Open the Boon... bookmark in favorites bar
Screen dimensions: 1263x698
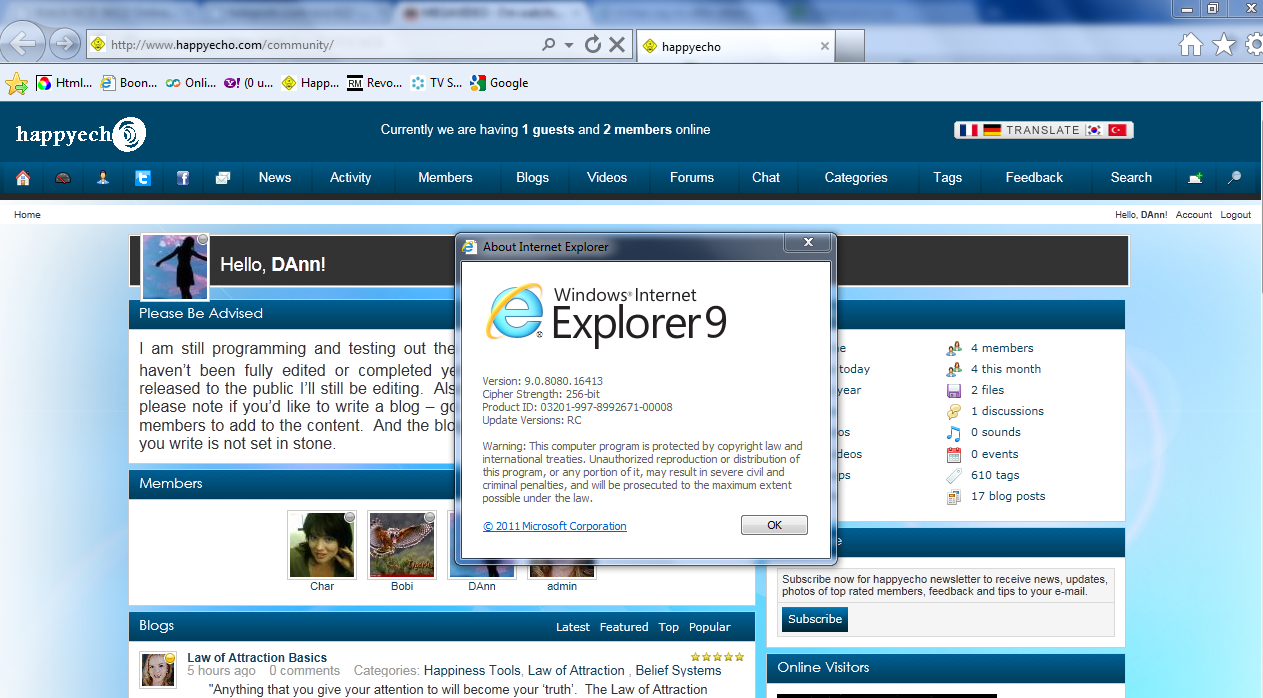(129, 83)
